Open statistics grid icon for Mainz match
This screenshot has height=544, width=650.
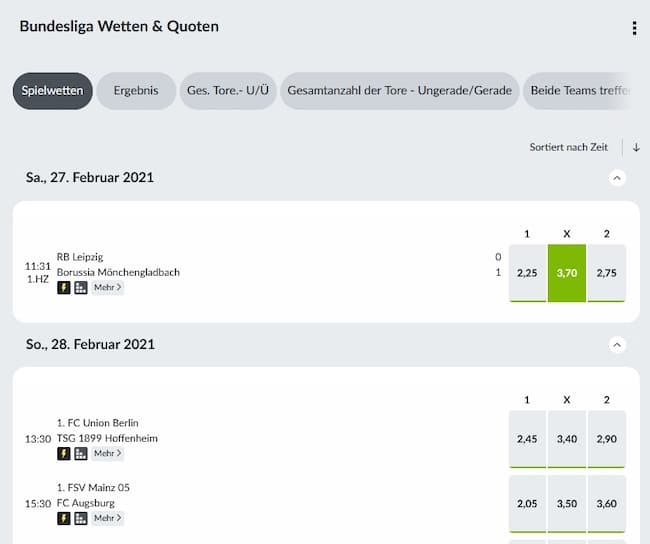click(x=81, y=518)
